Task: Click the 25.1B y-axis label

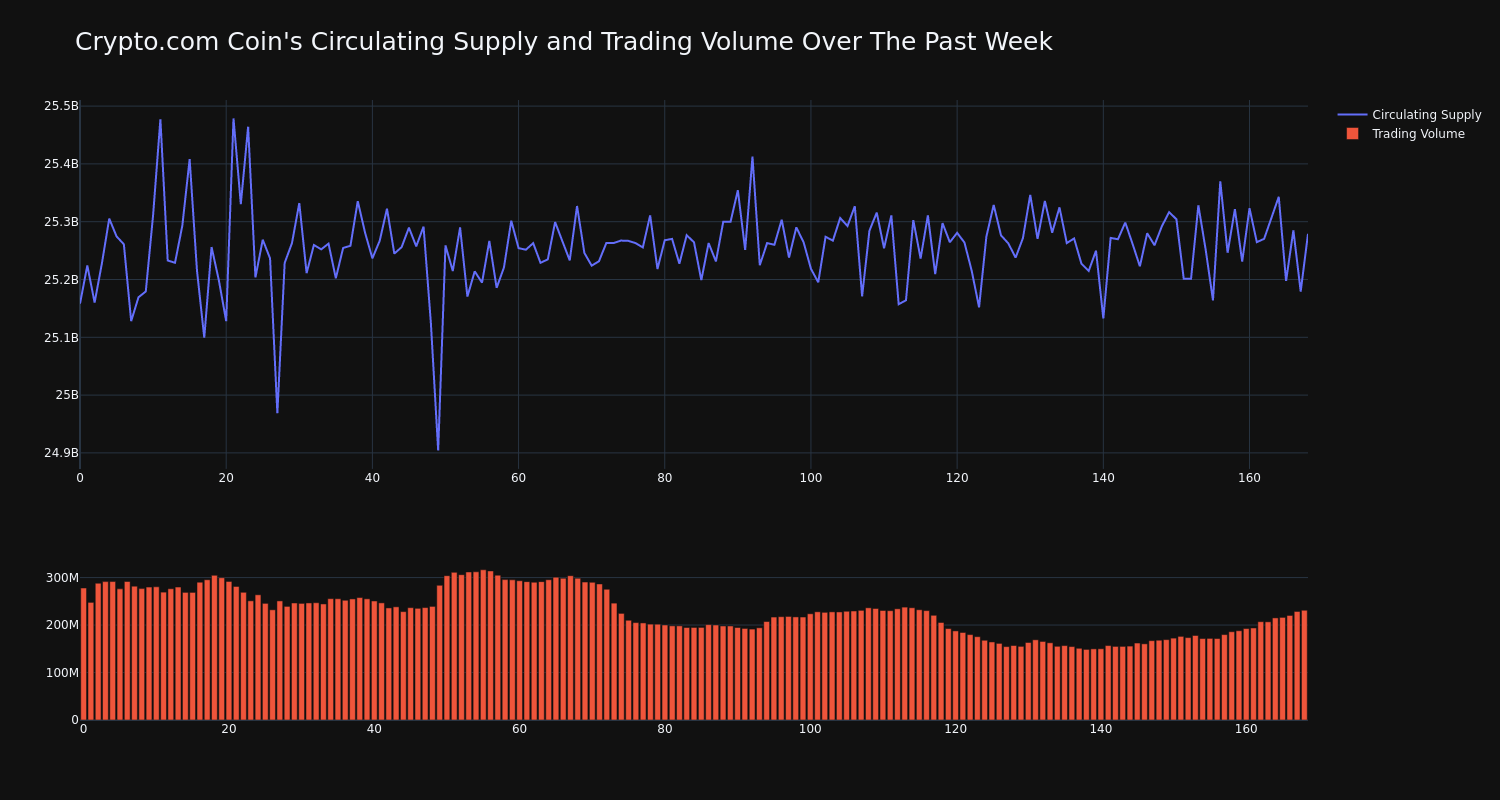Action: [x=61, y=338]
